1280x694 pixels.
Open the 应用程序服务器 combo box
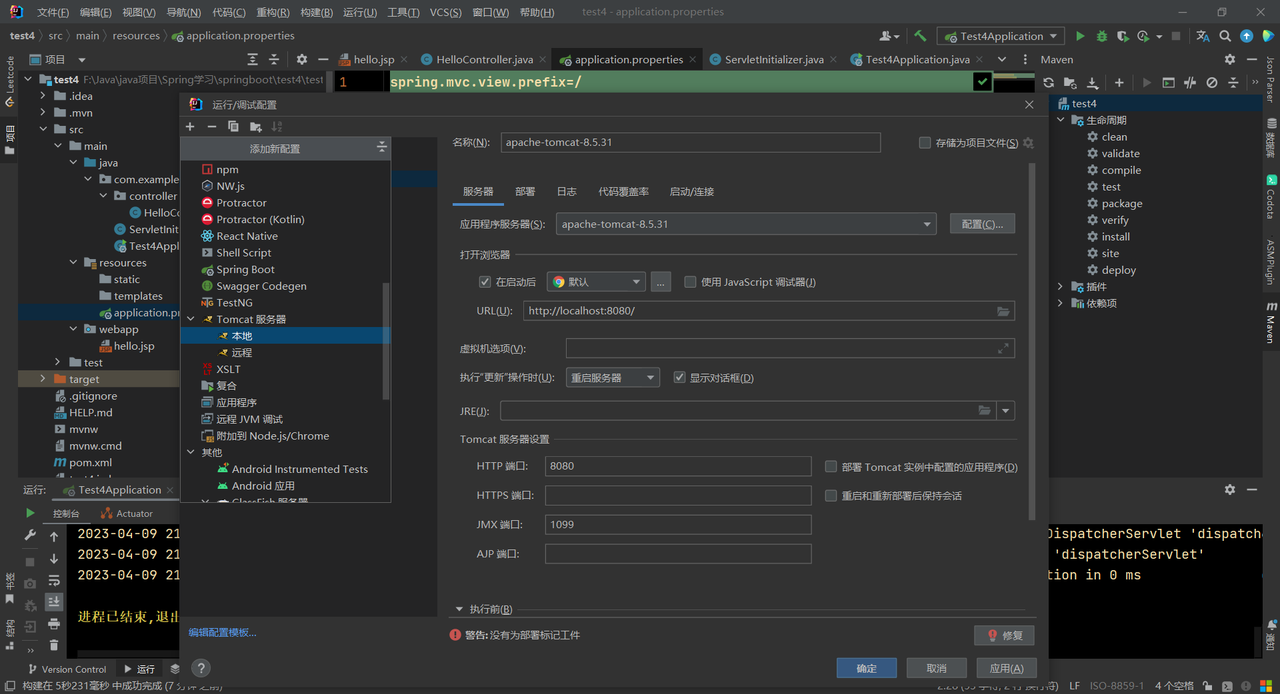[x=746, y=224]
